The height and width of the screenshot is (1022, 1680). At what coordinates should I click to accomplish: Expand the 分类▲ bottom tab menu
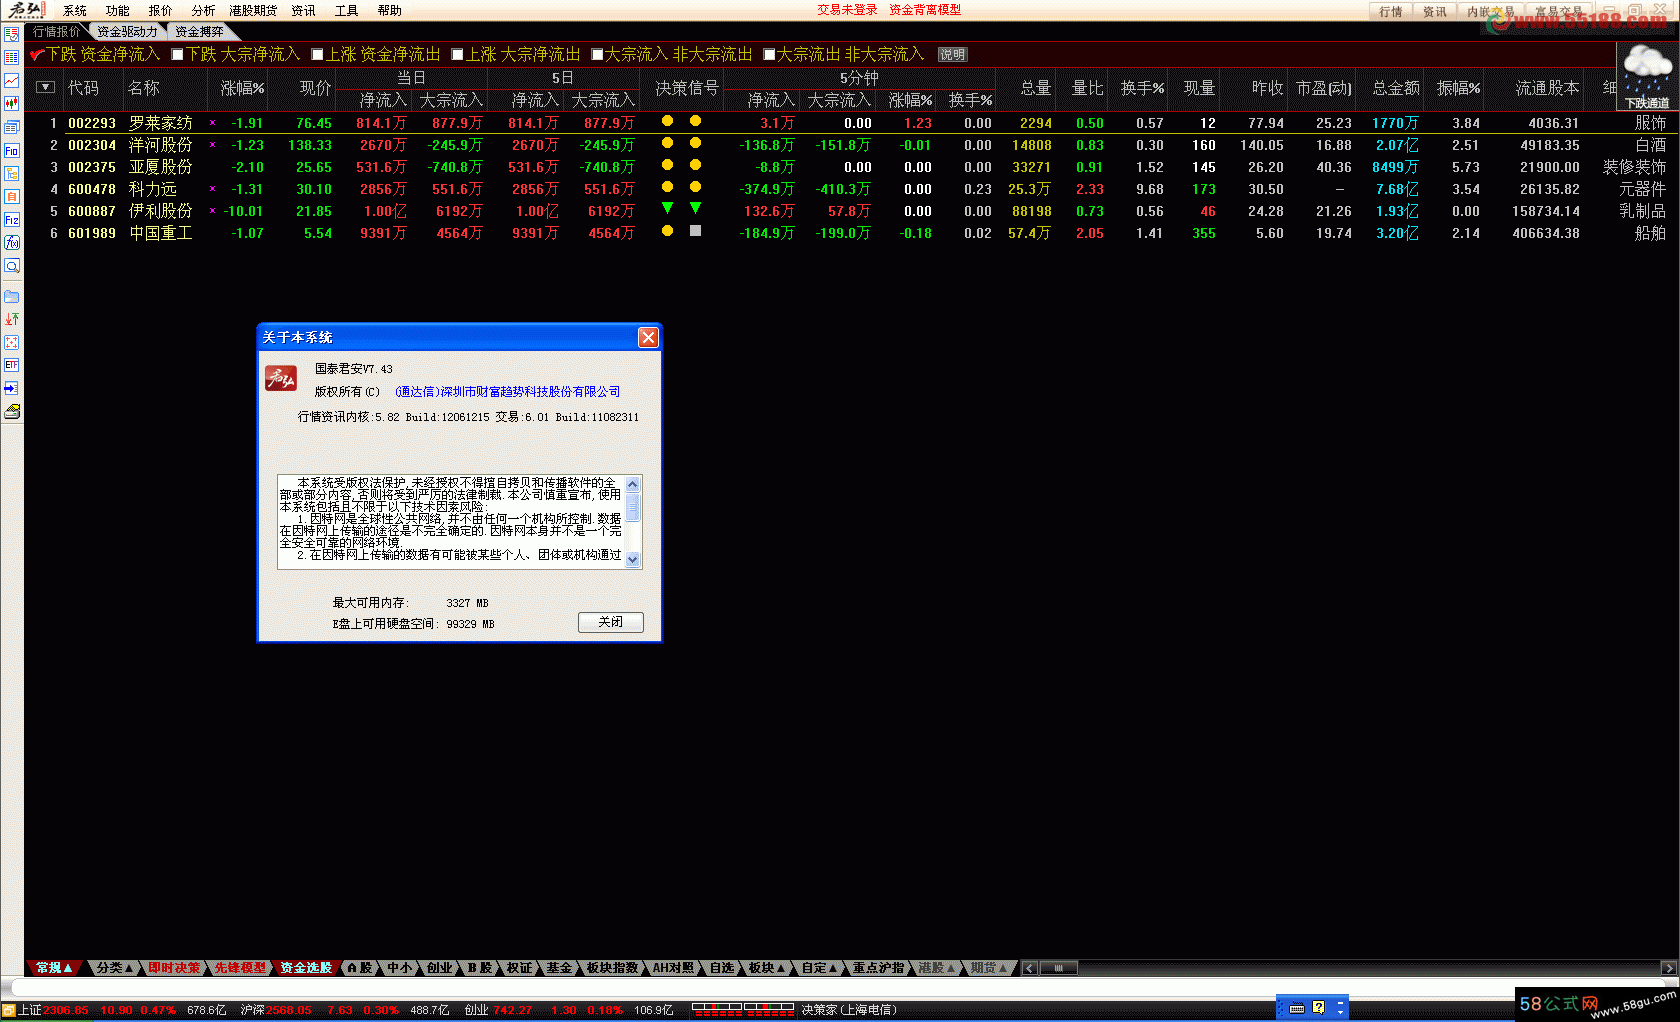click(115, 968)
